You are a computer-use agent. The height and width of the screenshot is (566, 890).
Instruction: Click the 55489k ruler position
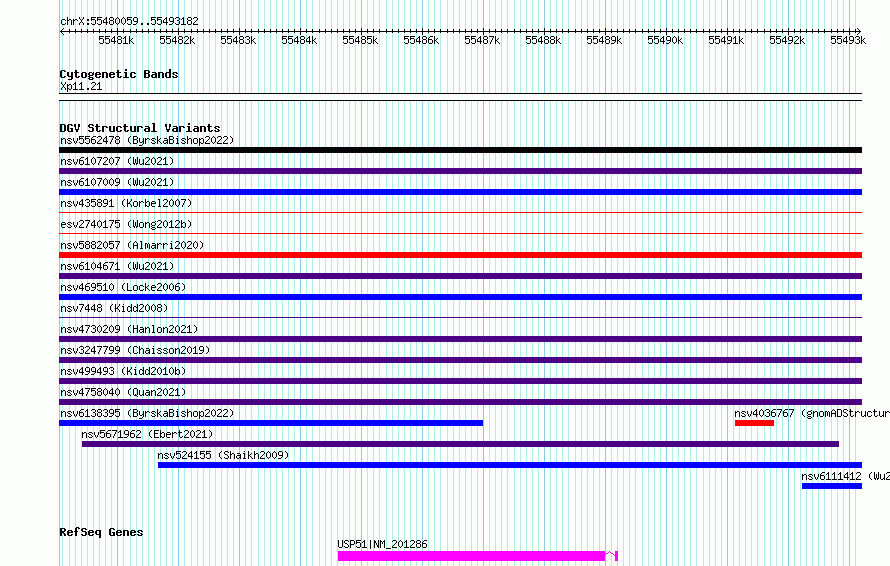(604, 40)
